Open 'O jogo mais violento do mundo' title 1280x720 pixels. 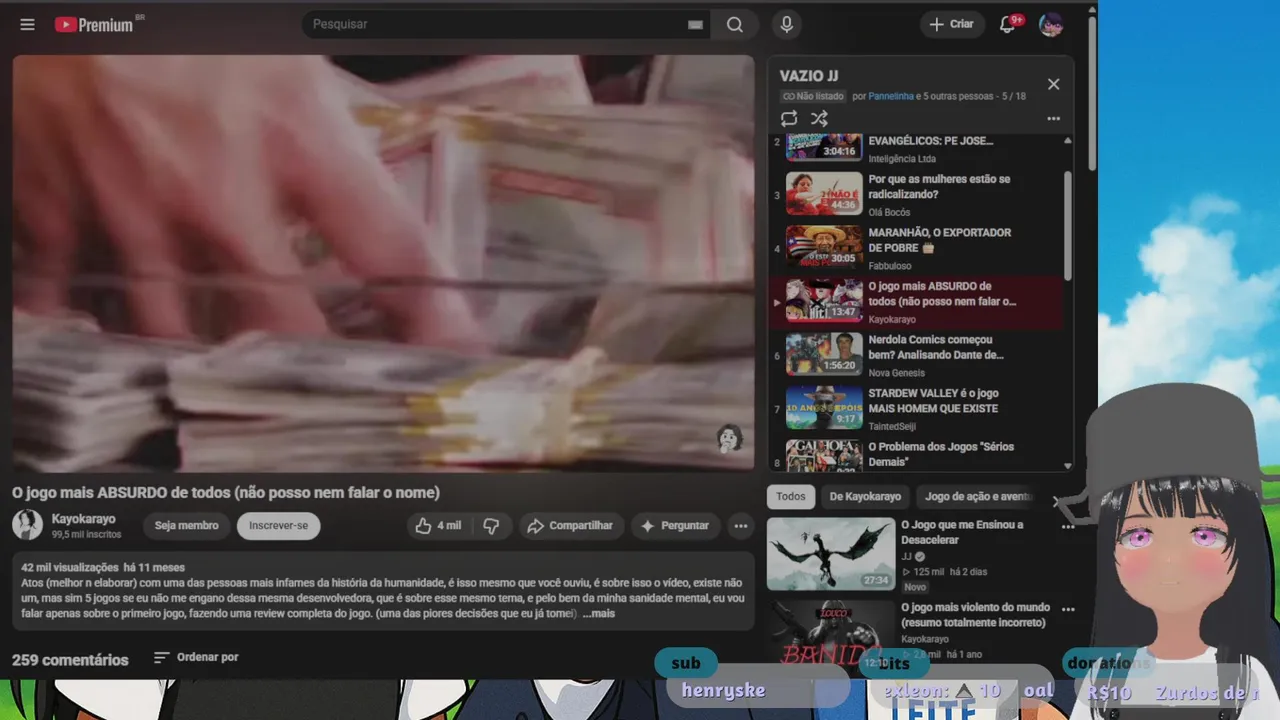(x=975, y=614)
